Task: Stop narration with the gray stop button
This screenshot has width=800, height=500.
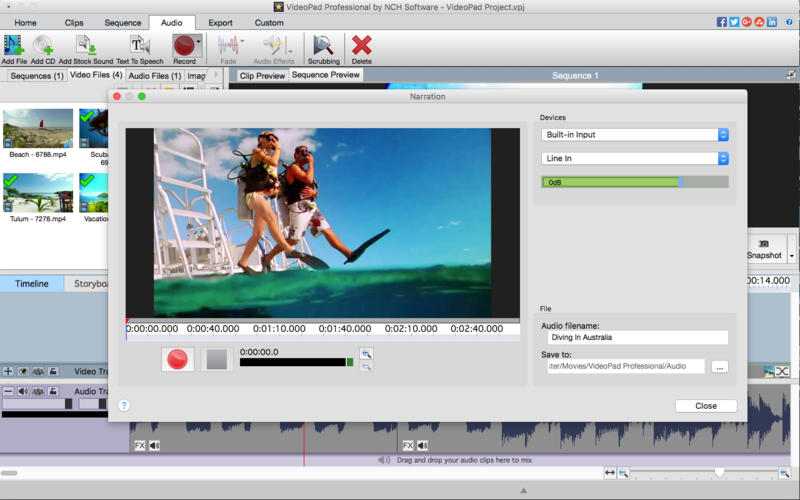Action: coord(217,359)
